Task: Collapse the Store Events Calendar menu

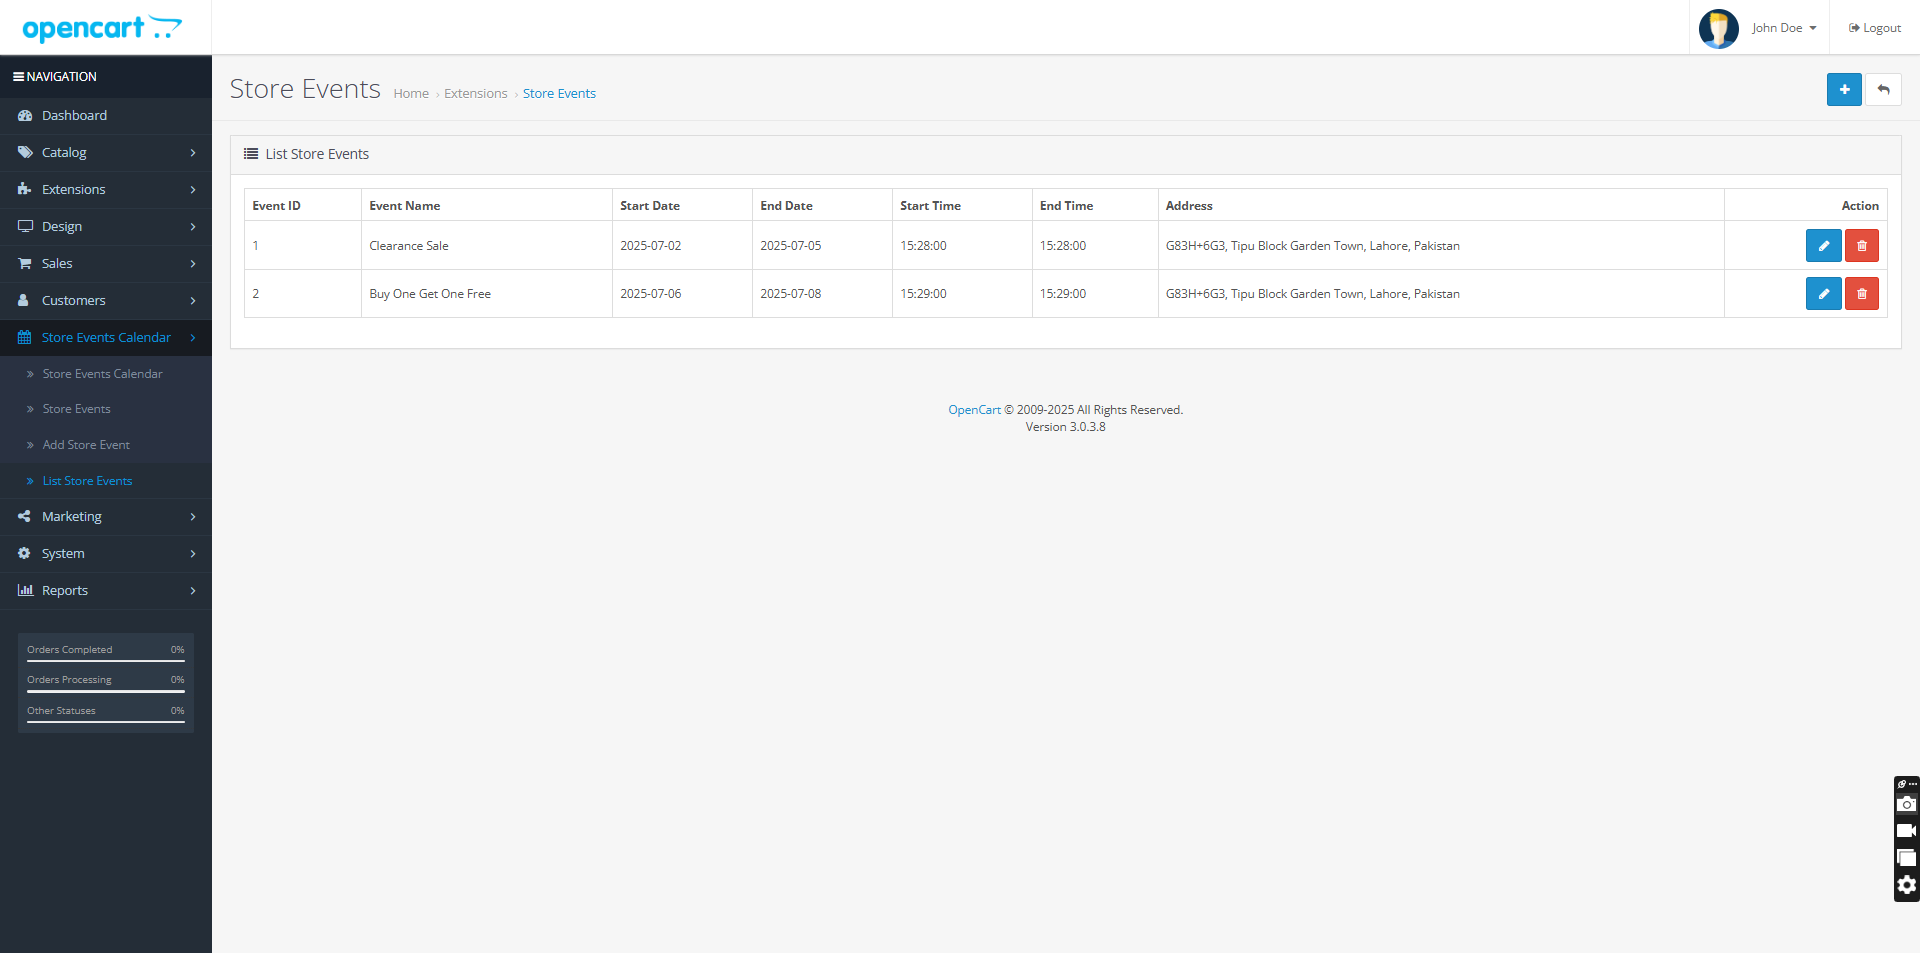Action: pyautogui.click(x=105, y=338)
